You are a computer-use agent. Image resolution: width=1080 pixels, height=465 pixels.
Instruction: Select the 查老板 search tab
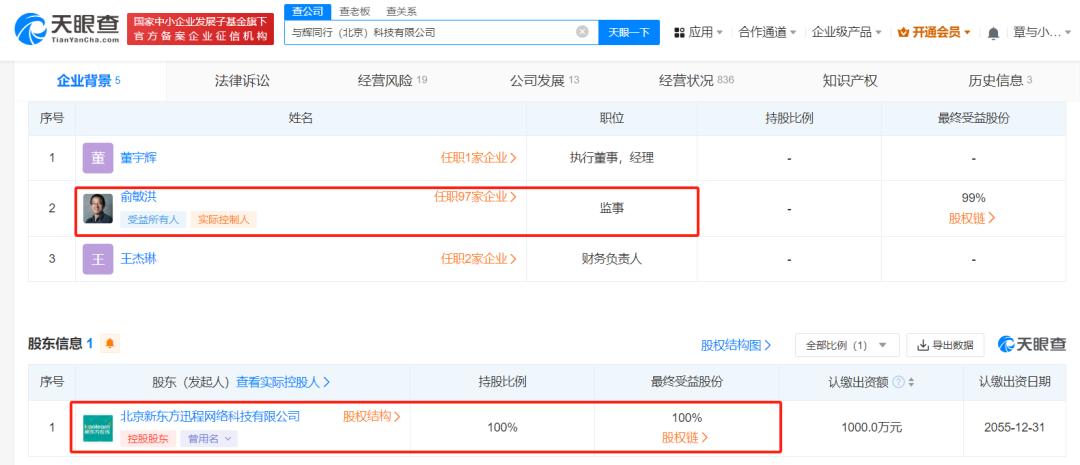(x=355, y=12)
